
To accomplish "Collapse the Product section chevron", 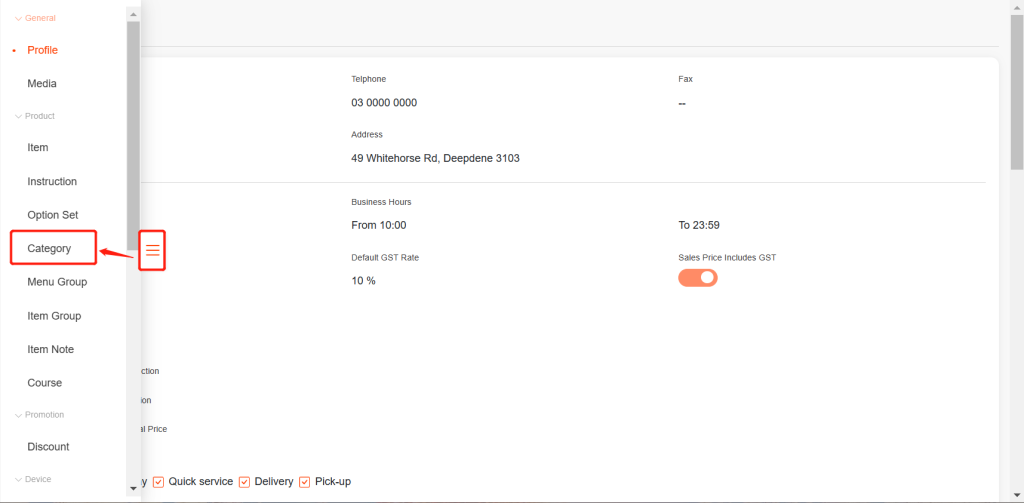I will 18,116.
